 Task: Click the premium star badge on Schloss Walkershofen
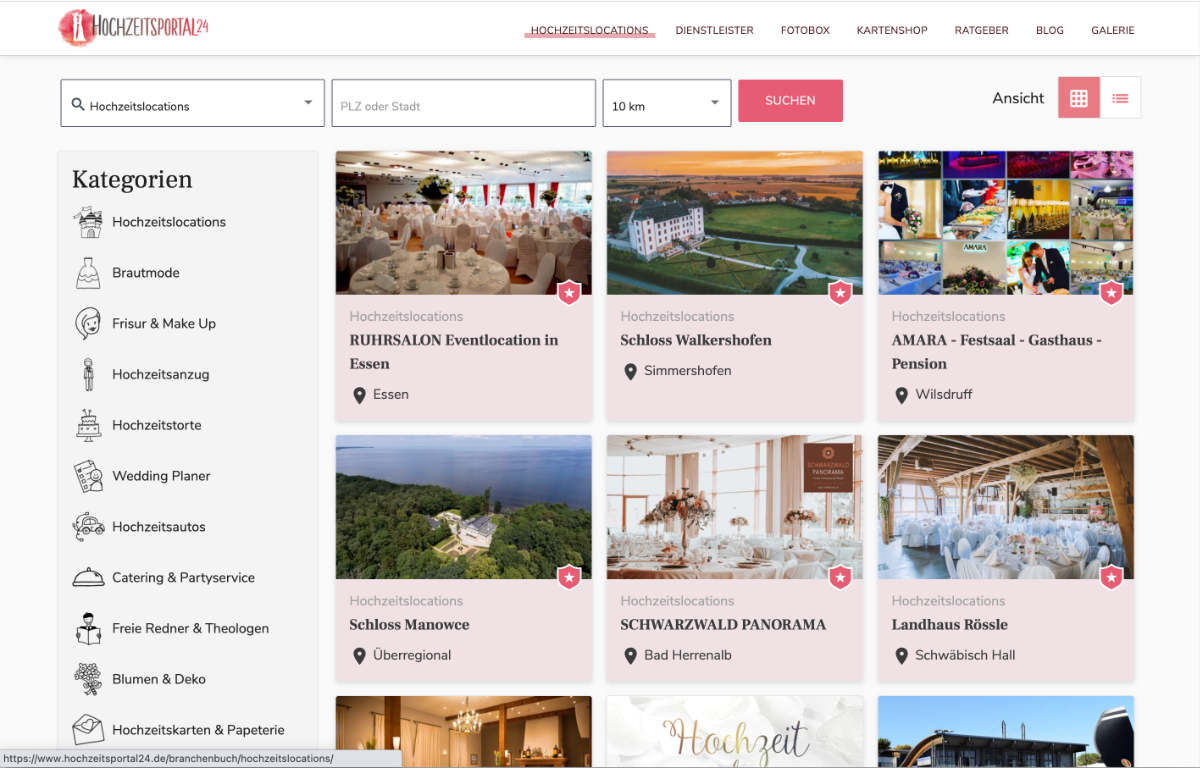pyautogui.click(x=840, y=293)
